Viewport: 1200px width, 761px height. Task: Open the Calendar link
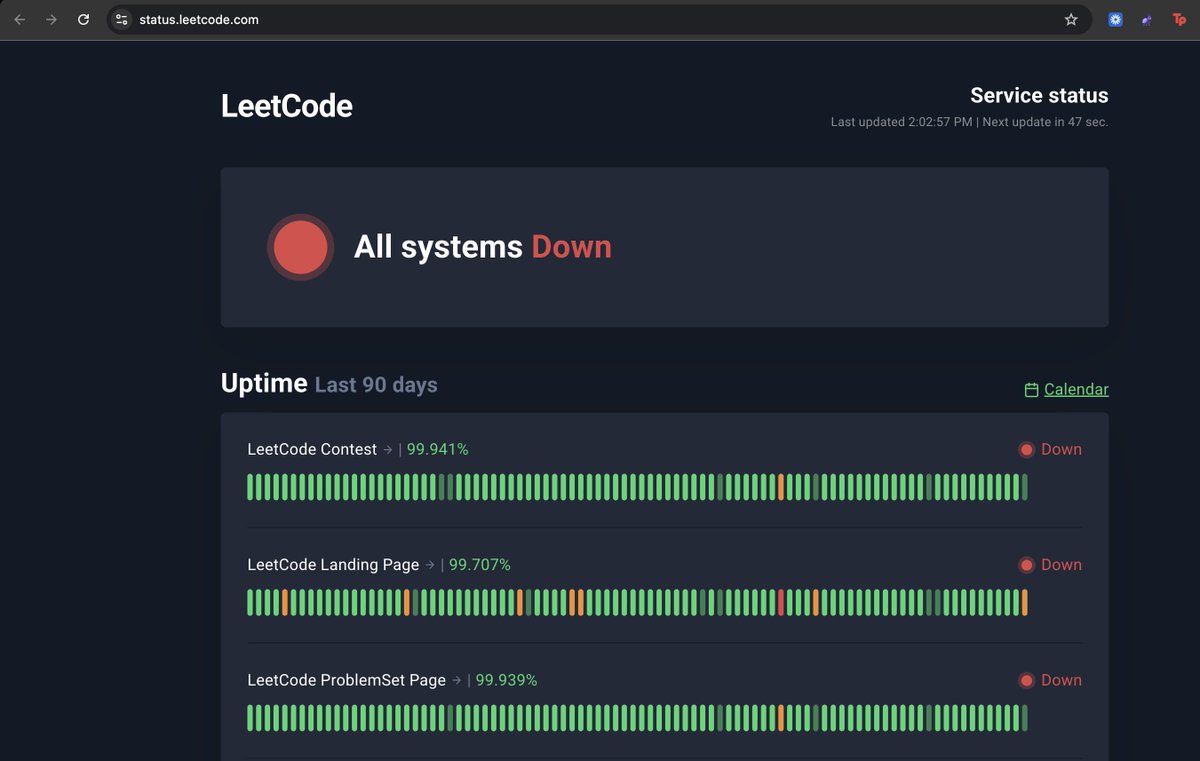pyautogui.click(x=1076, y=389)
